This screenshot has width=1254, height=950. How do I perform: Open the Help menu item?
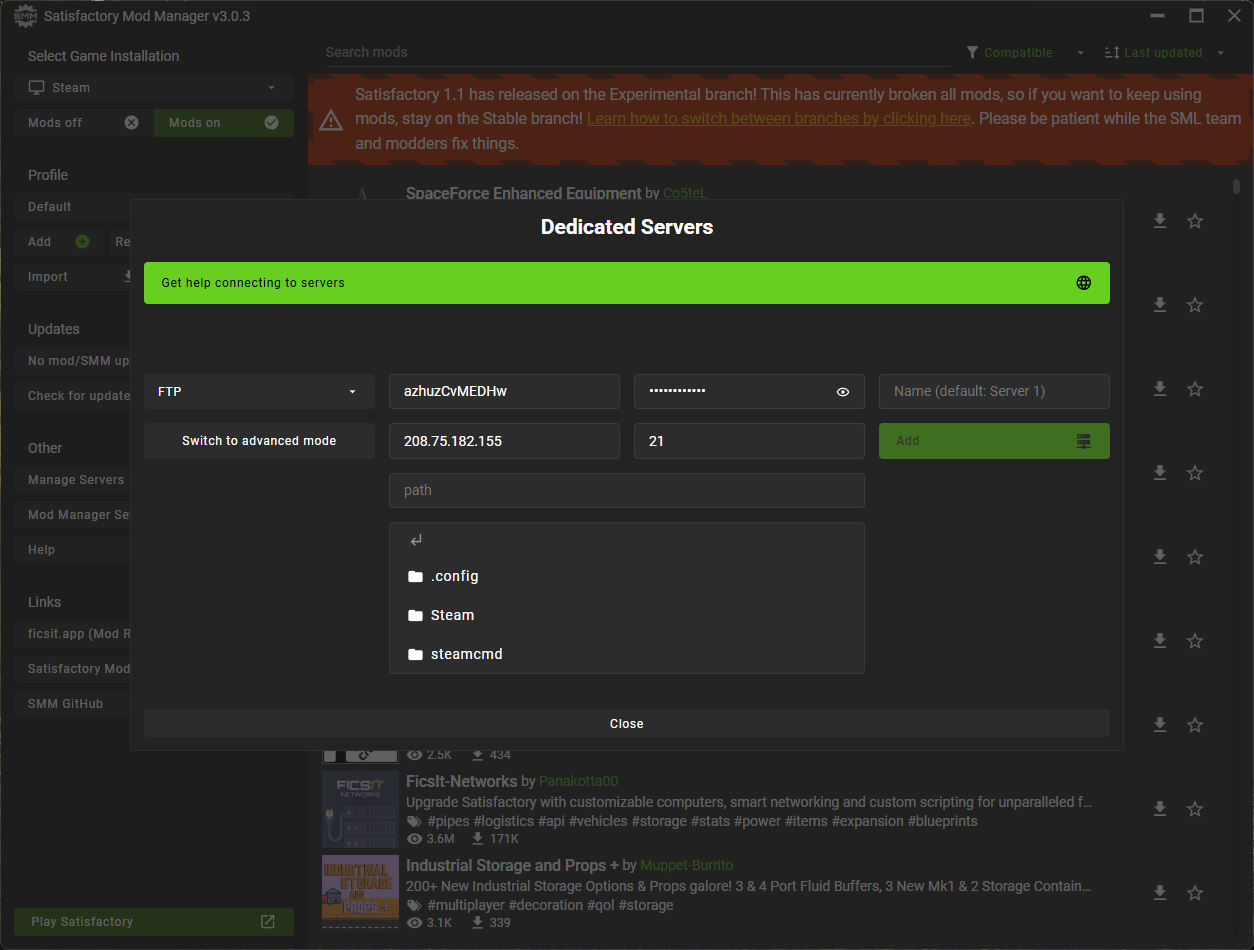(72, 550)
